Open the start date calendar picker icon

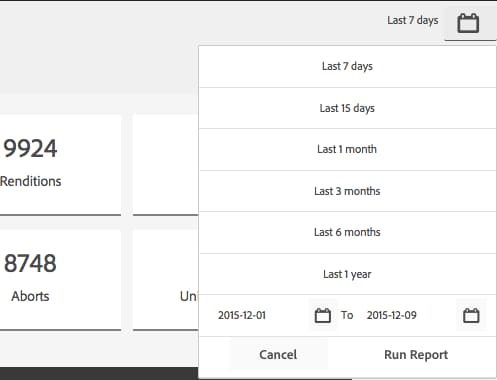(323, 315)
